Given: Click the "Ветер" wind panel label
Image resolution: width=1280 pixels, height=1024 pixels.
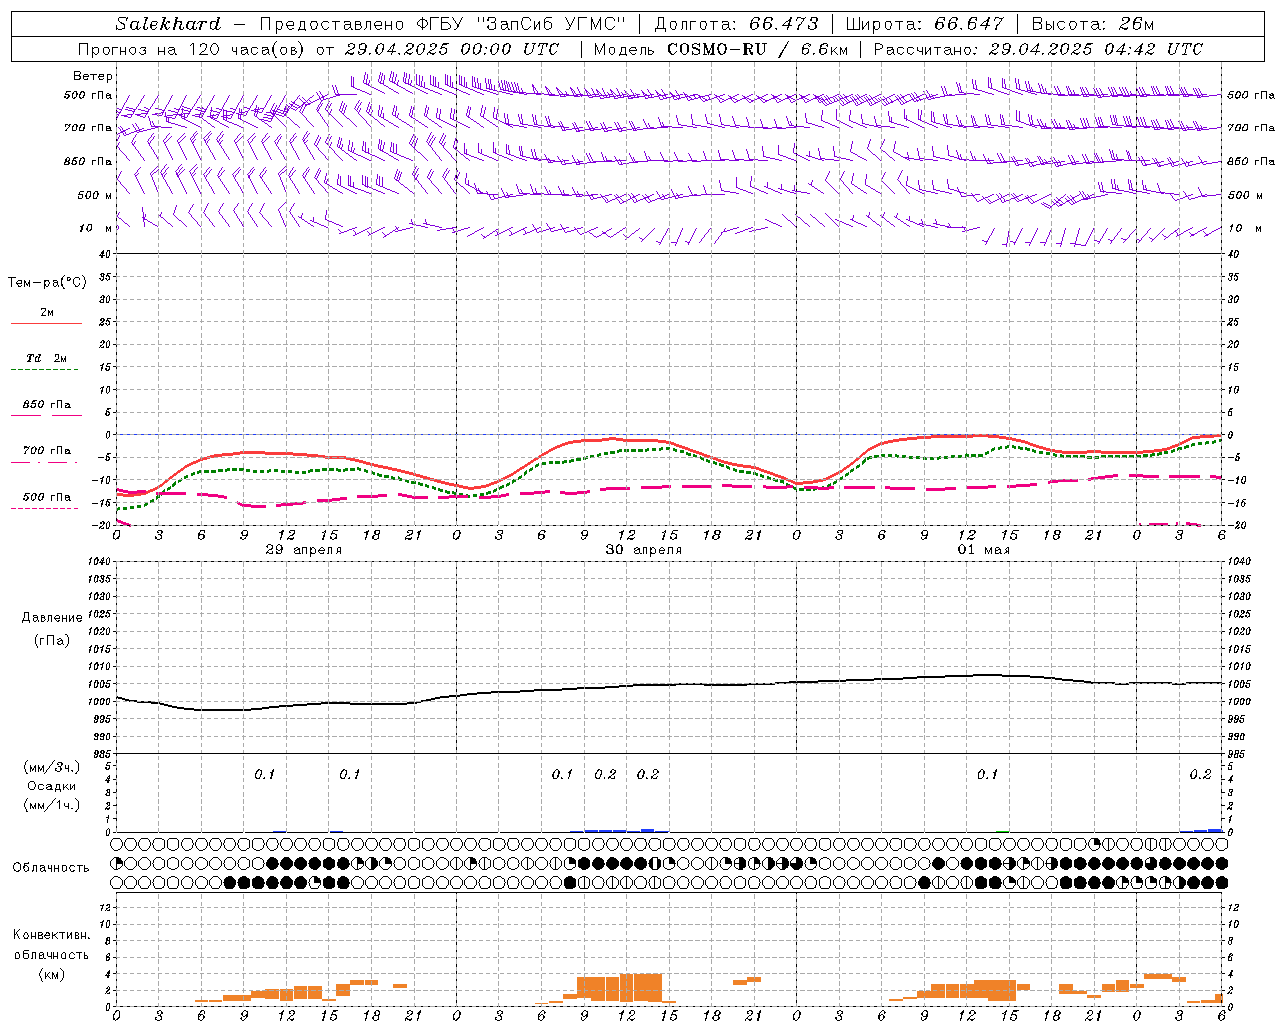Looking at the screenshot, I should coord(93,76).
